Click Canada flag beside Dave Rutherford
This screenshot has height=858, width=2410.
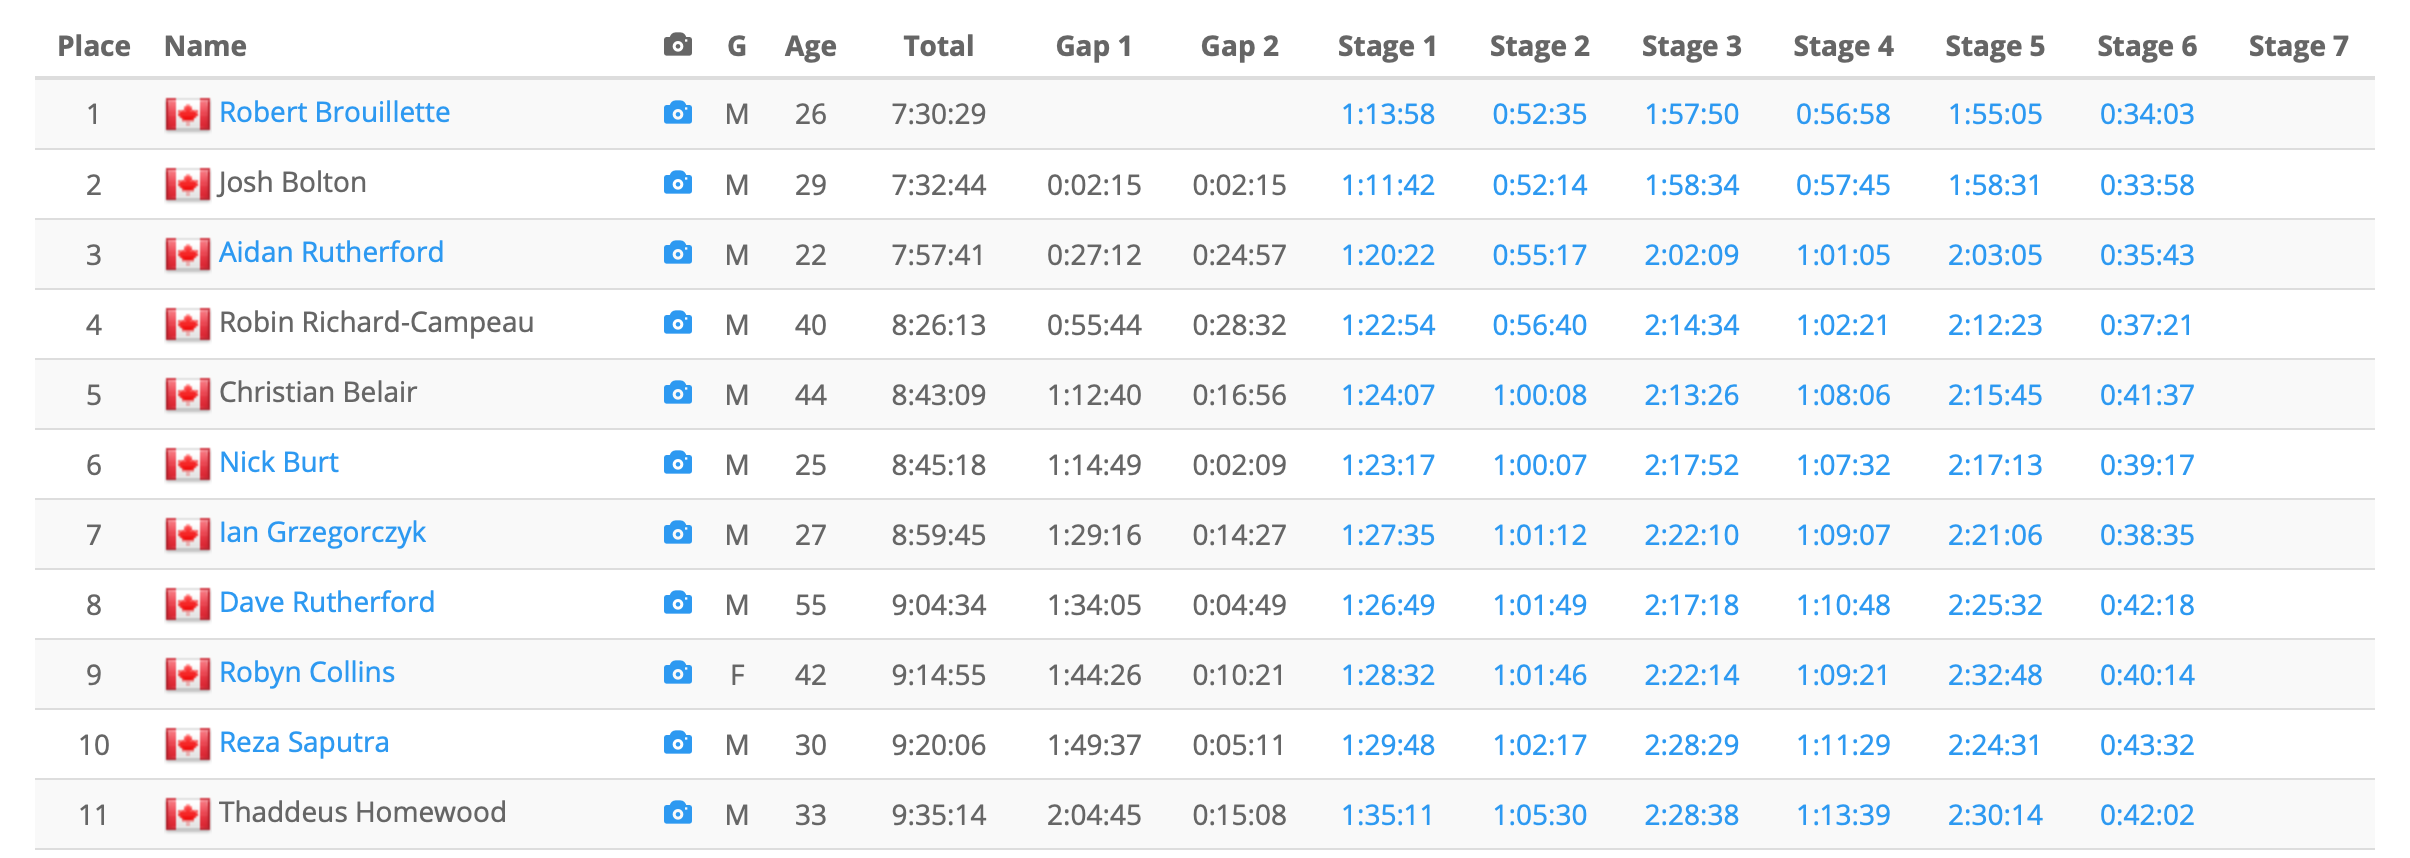[x=187, y=604]
